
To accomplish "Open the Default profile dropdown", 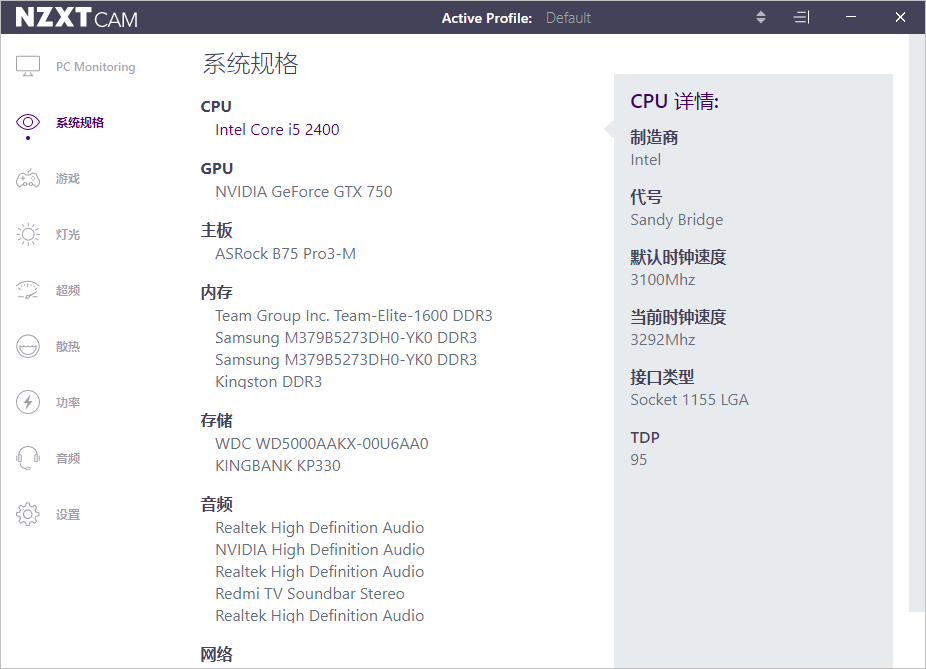I will pos(568,18).
